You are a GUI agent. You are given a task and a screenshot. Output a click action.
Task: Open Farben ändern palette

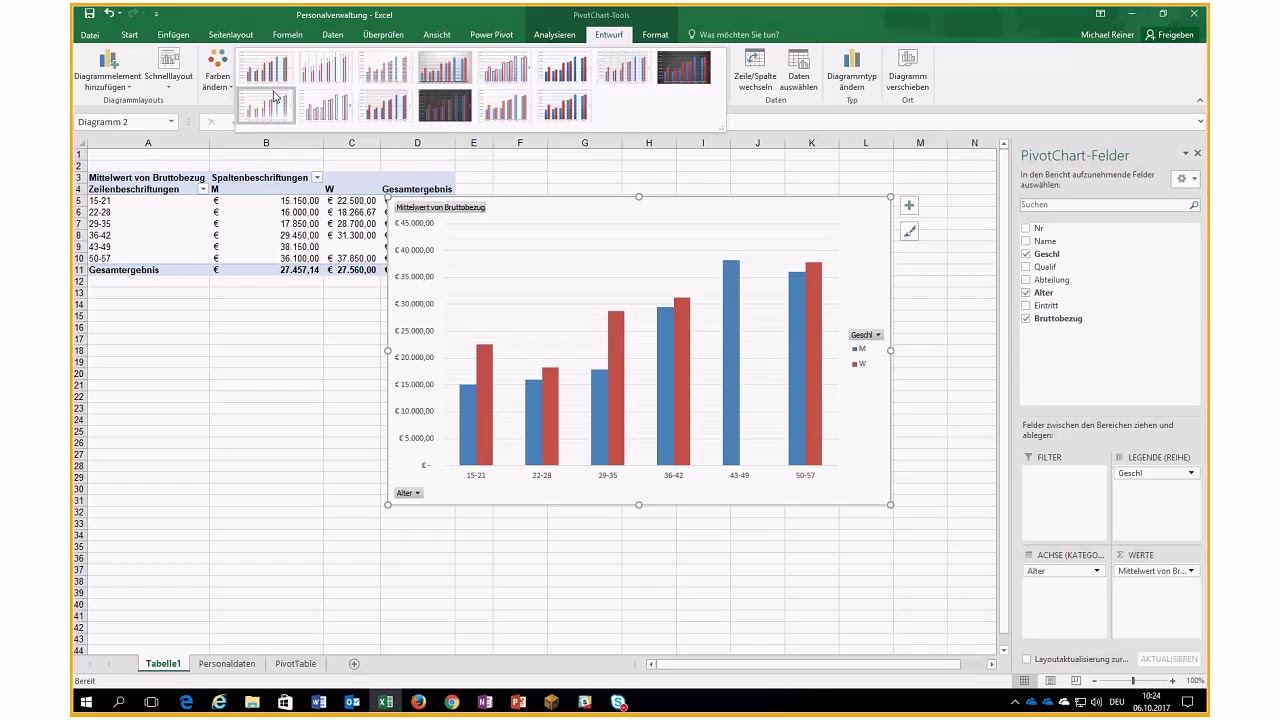click(217, 70)
